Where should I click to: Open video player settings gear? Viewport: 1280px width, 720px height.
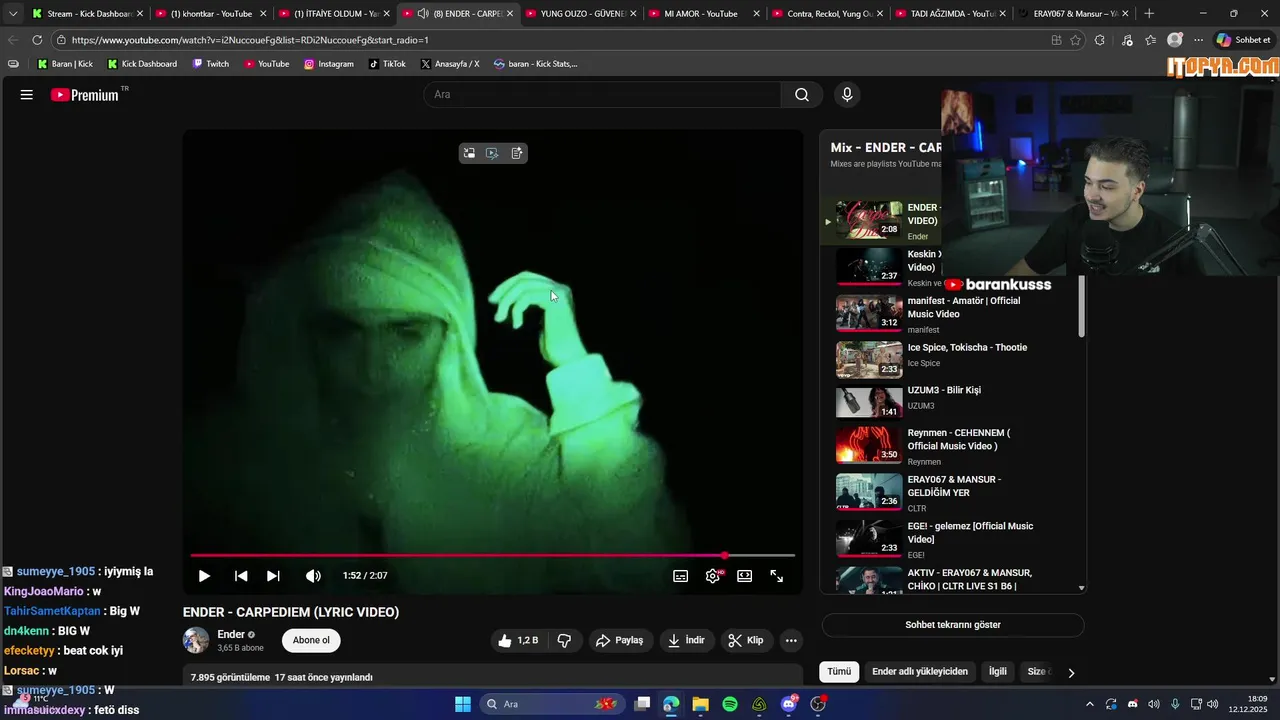coord(713,576)
